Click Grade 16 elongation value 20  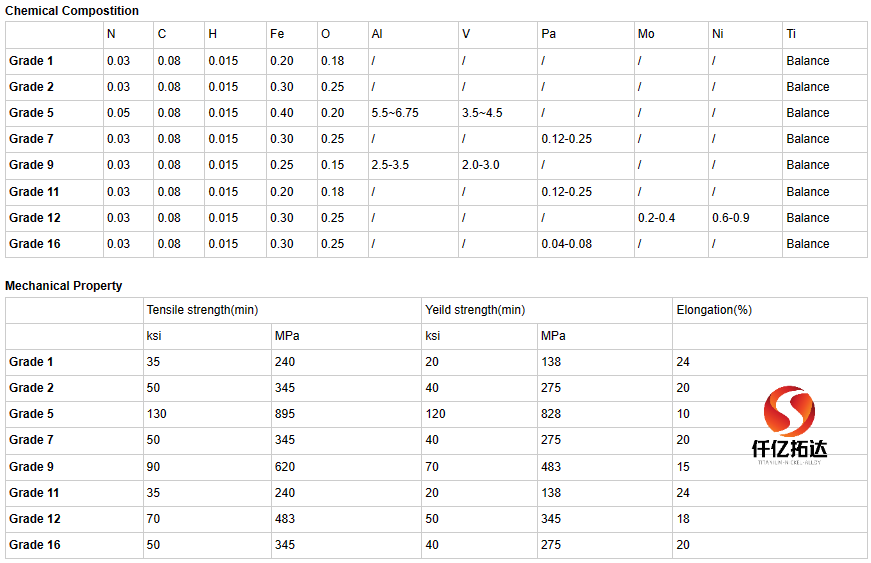(683, 545)
